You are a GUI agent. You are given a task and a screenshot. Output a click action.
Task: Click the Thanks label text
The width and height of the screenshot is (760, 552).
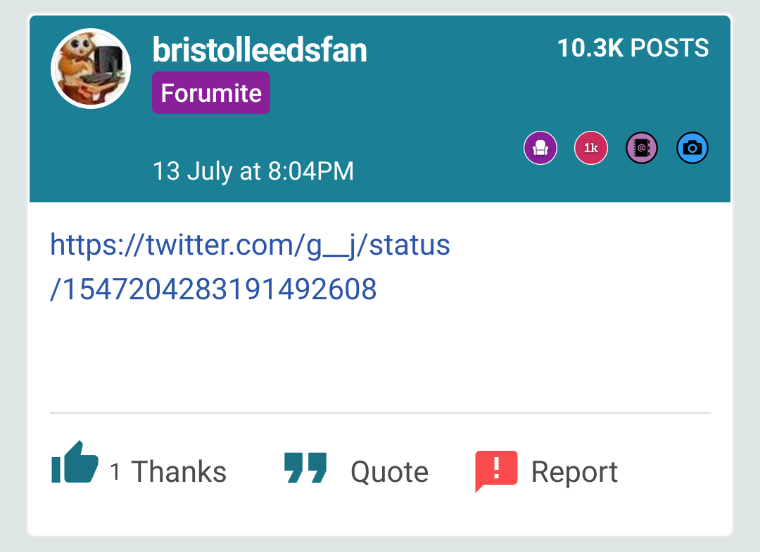(x=179, y=472)
